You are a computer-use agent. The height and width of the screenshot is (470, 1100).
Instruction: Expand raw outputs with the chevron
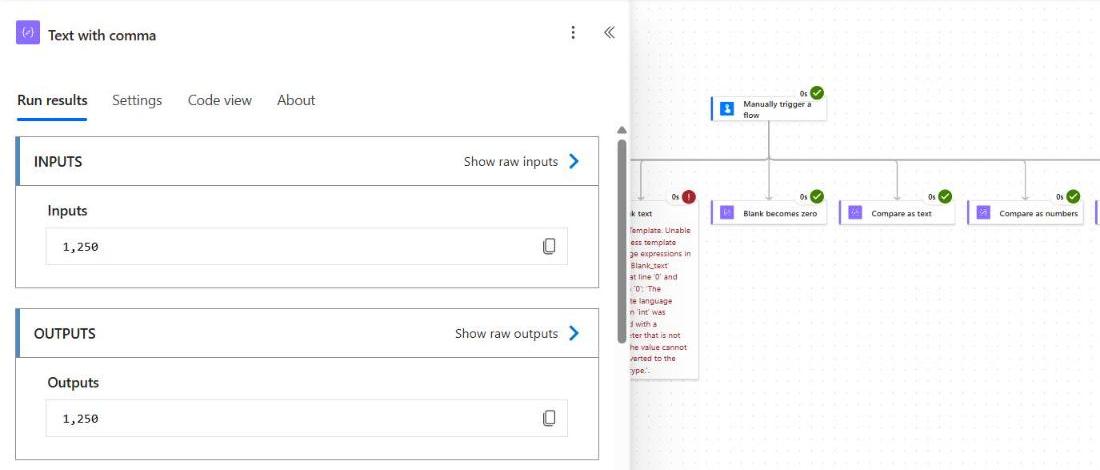(x=574, y=333)
